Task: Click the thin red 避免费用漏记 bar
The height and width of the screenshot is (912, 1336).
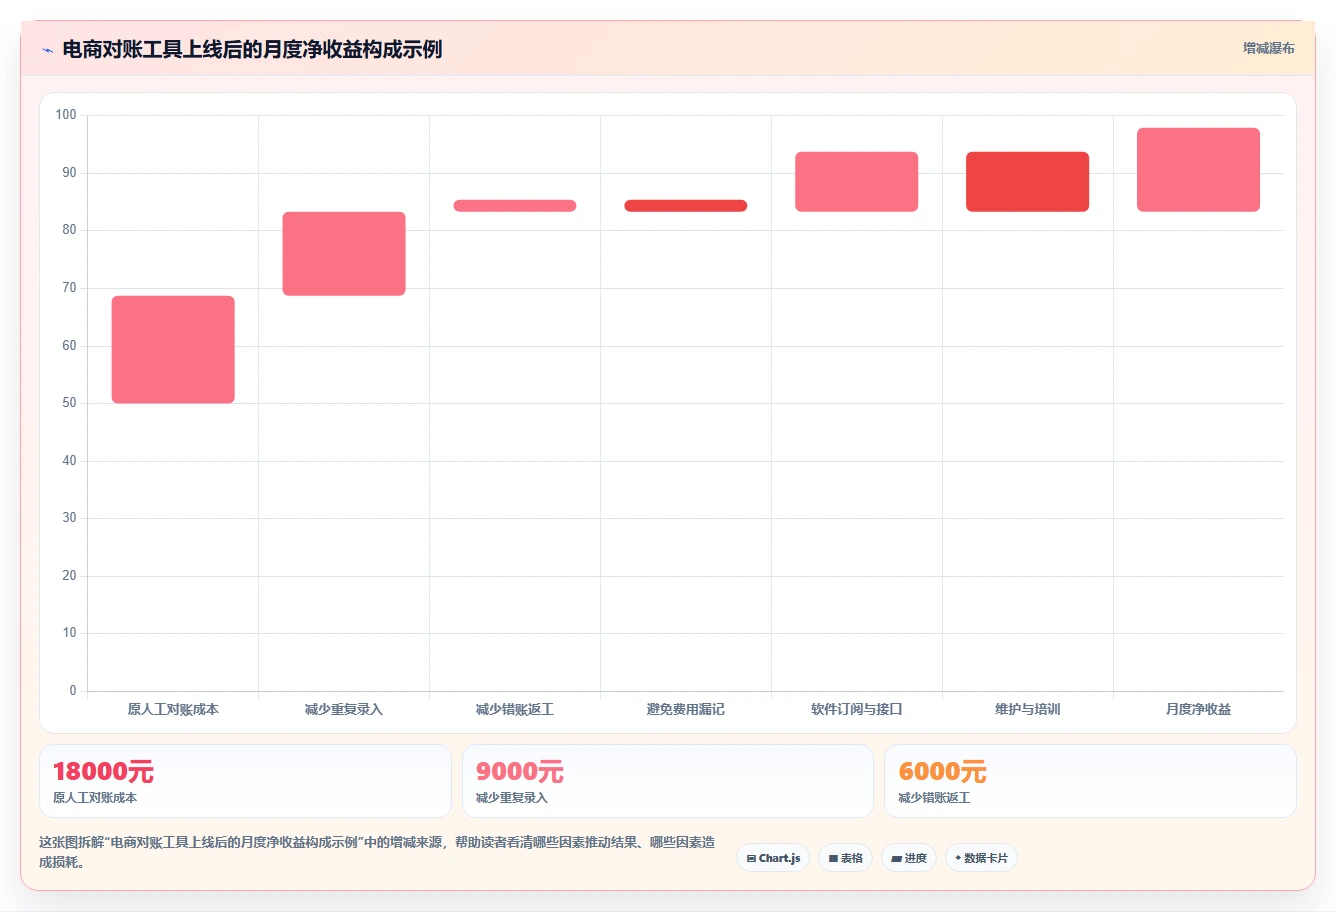Action: tap(686, 206)
